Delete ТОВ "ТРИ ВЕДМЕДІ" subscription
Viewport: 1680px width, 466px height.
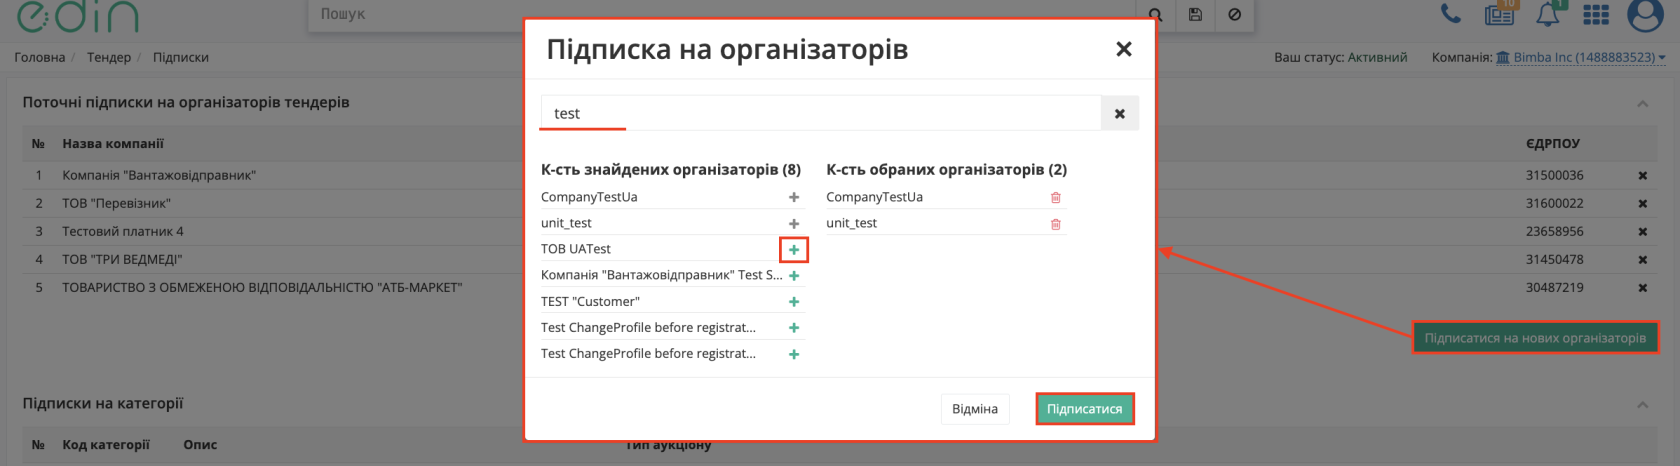pyautogui.click(x=1642, y=260)
